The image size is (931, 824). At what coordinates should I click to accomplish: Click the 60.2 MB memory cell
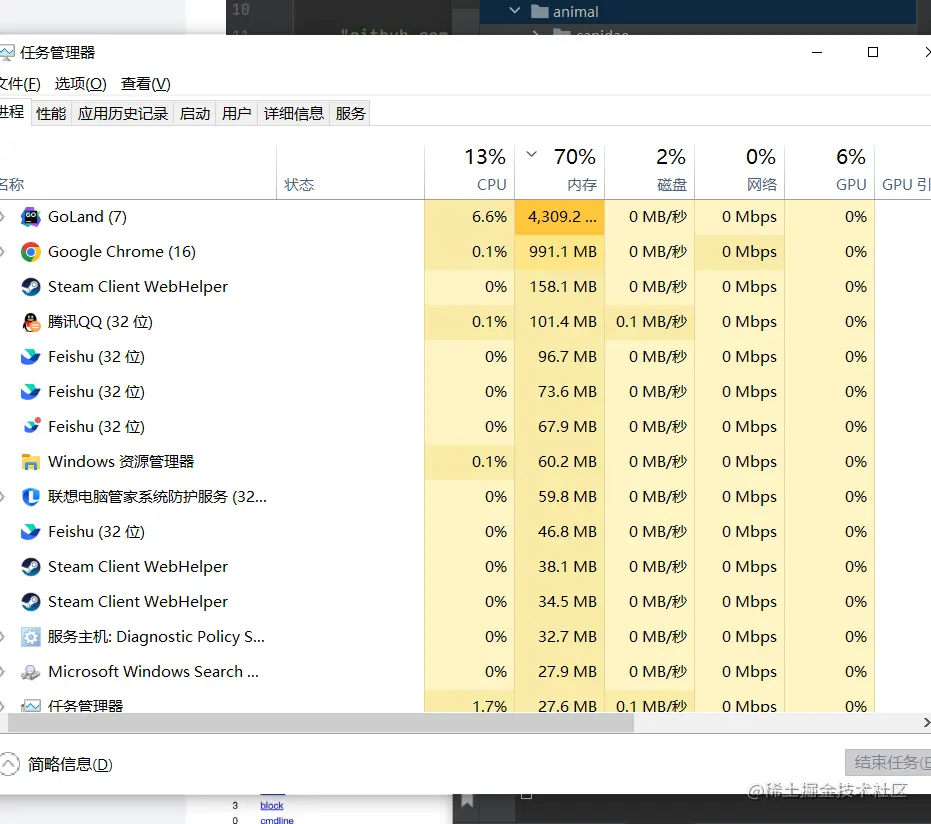click(x=560, y=462)
